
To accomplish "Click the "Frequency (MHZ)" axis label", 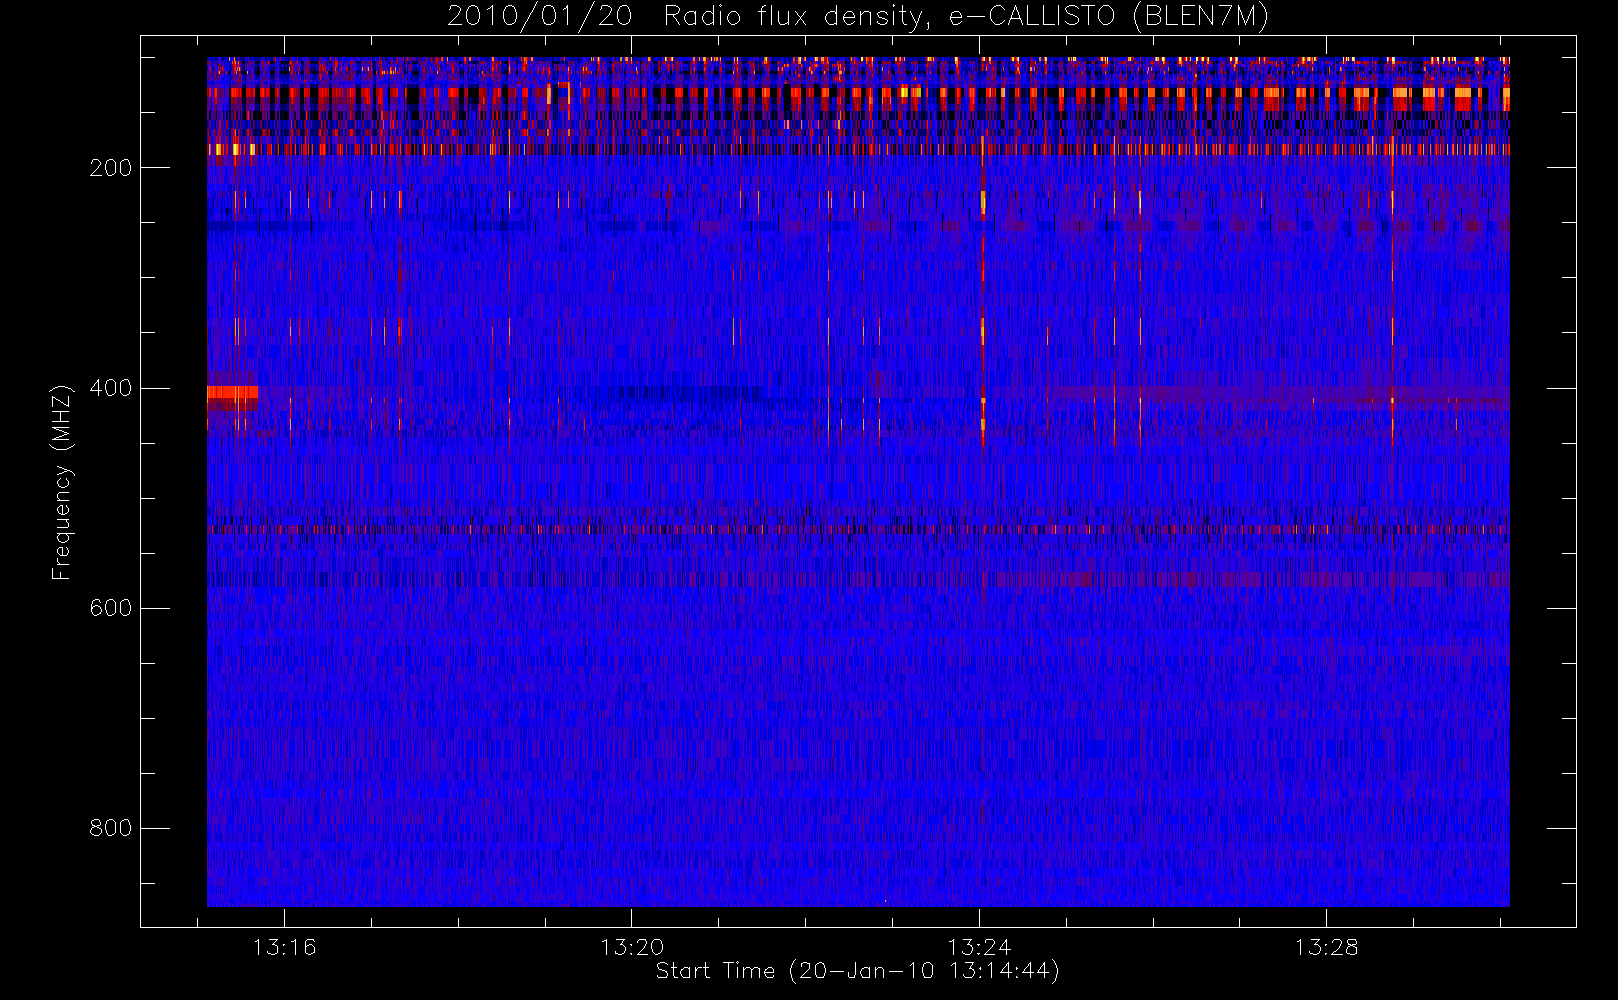I will tap(62, 482).
